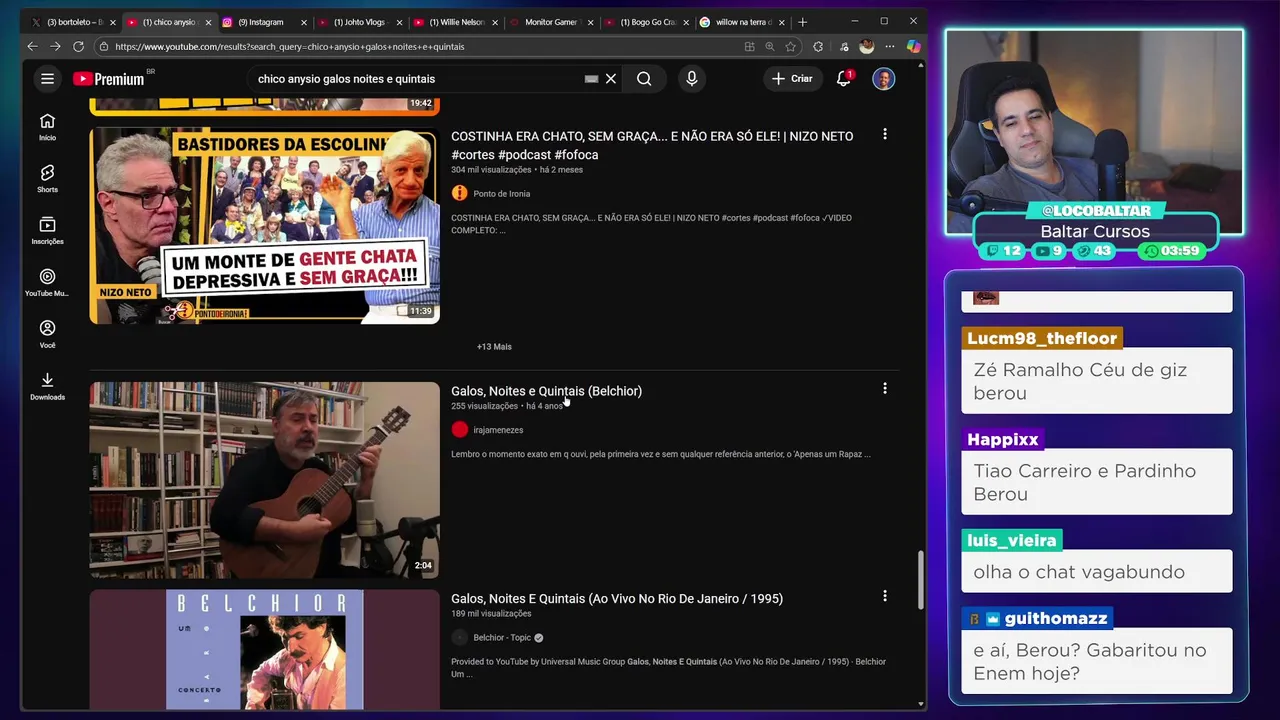Click Happixx username in chat
Image resolution: width=1280 pixels, height=720 pixels.
pos(1003,440)
